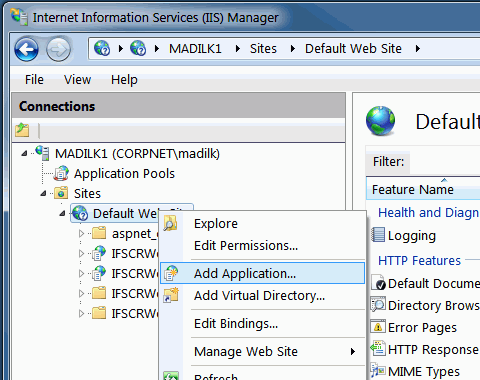The height and width of the screenshot is (380, 480).
Task: Choose Explore from the context menu
Action: 262,223
